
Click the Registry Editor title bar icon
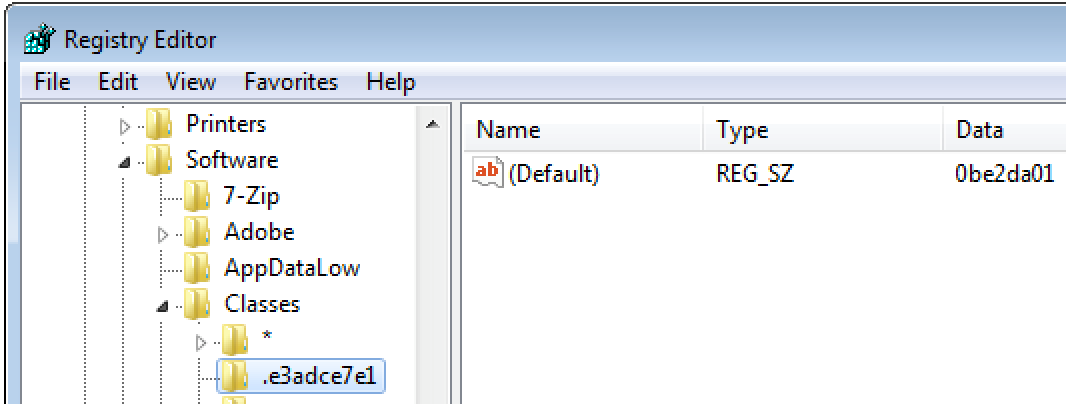(x=40, y=39)
